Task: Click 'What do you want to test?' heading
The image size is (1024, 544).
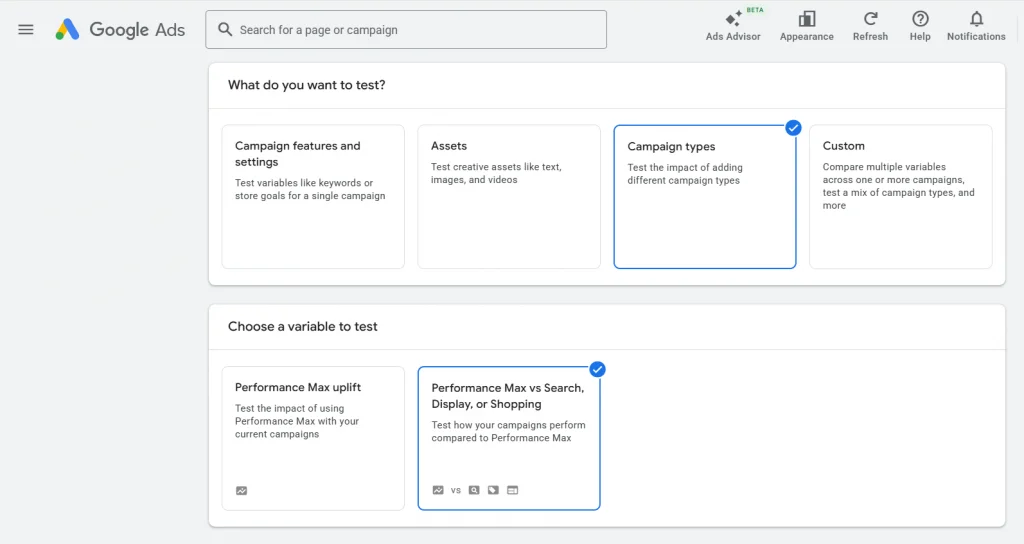Action: 306,85
